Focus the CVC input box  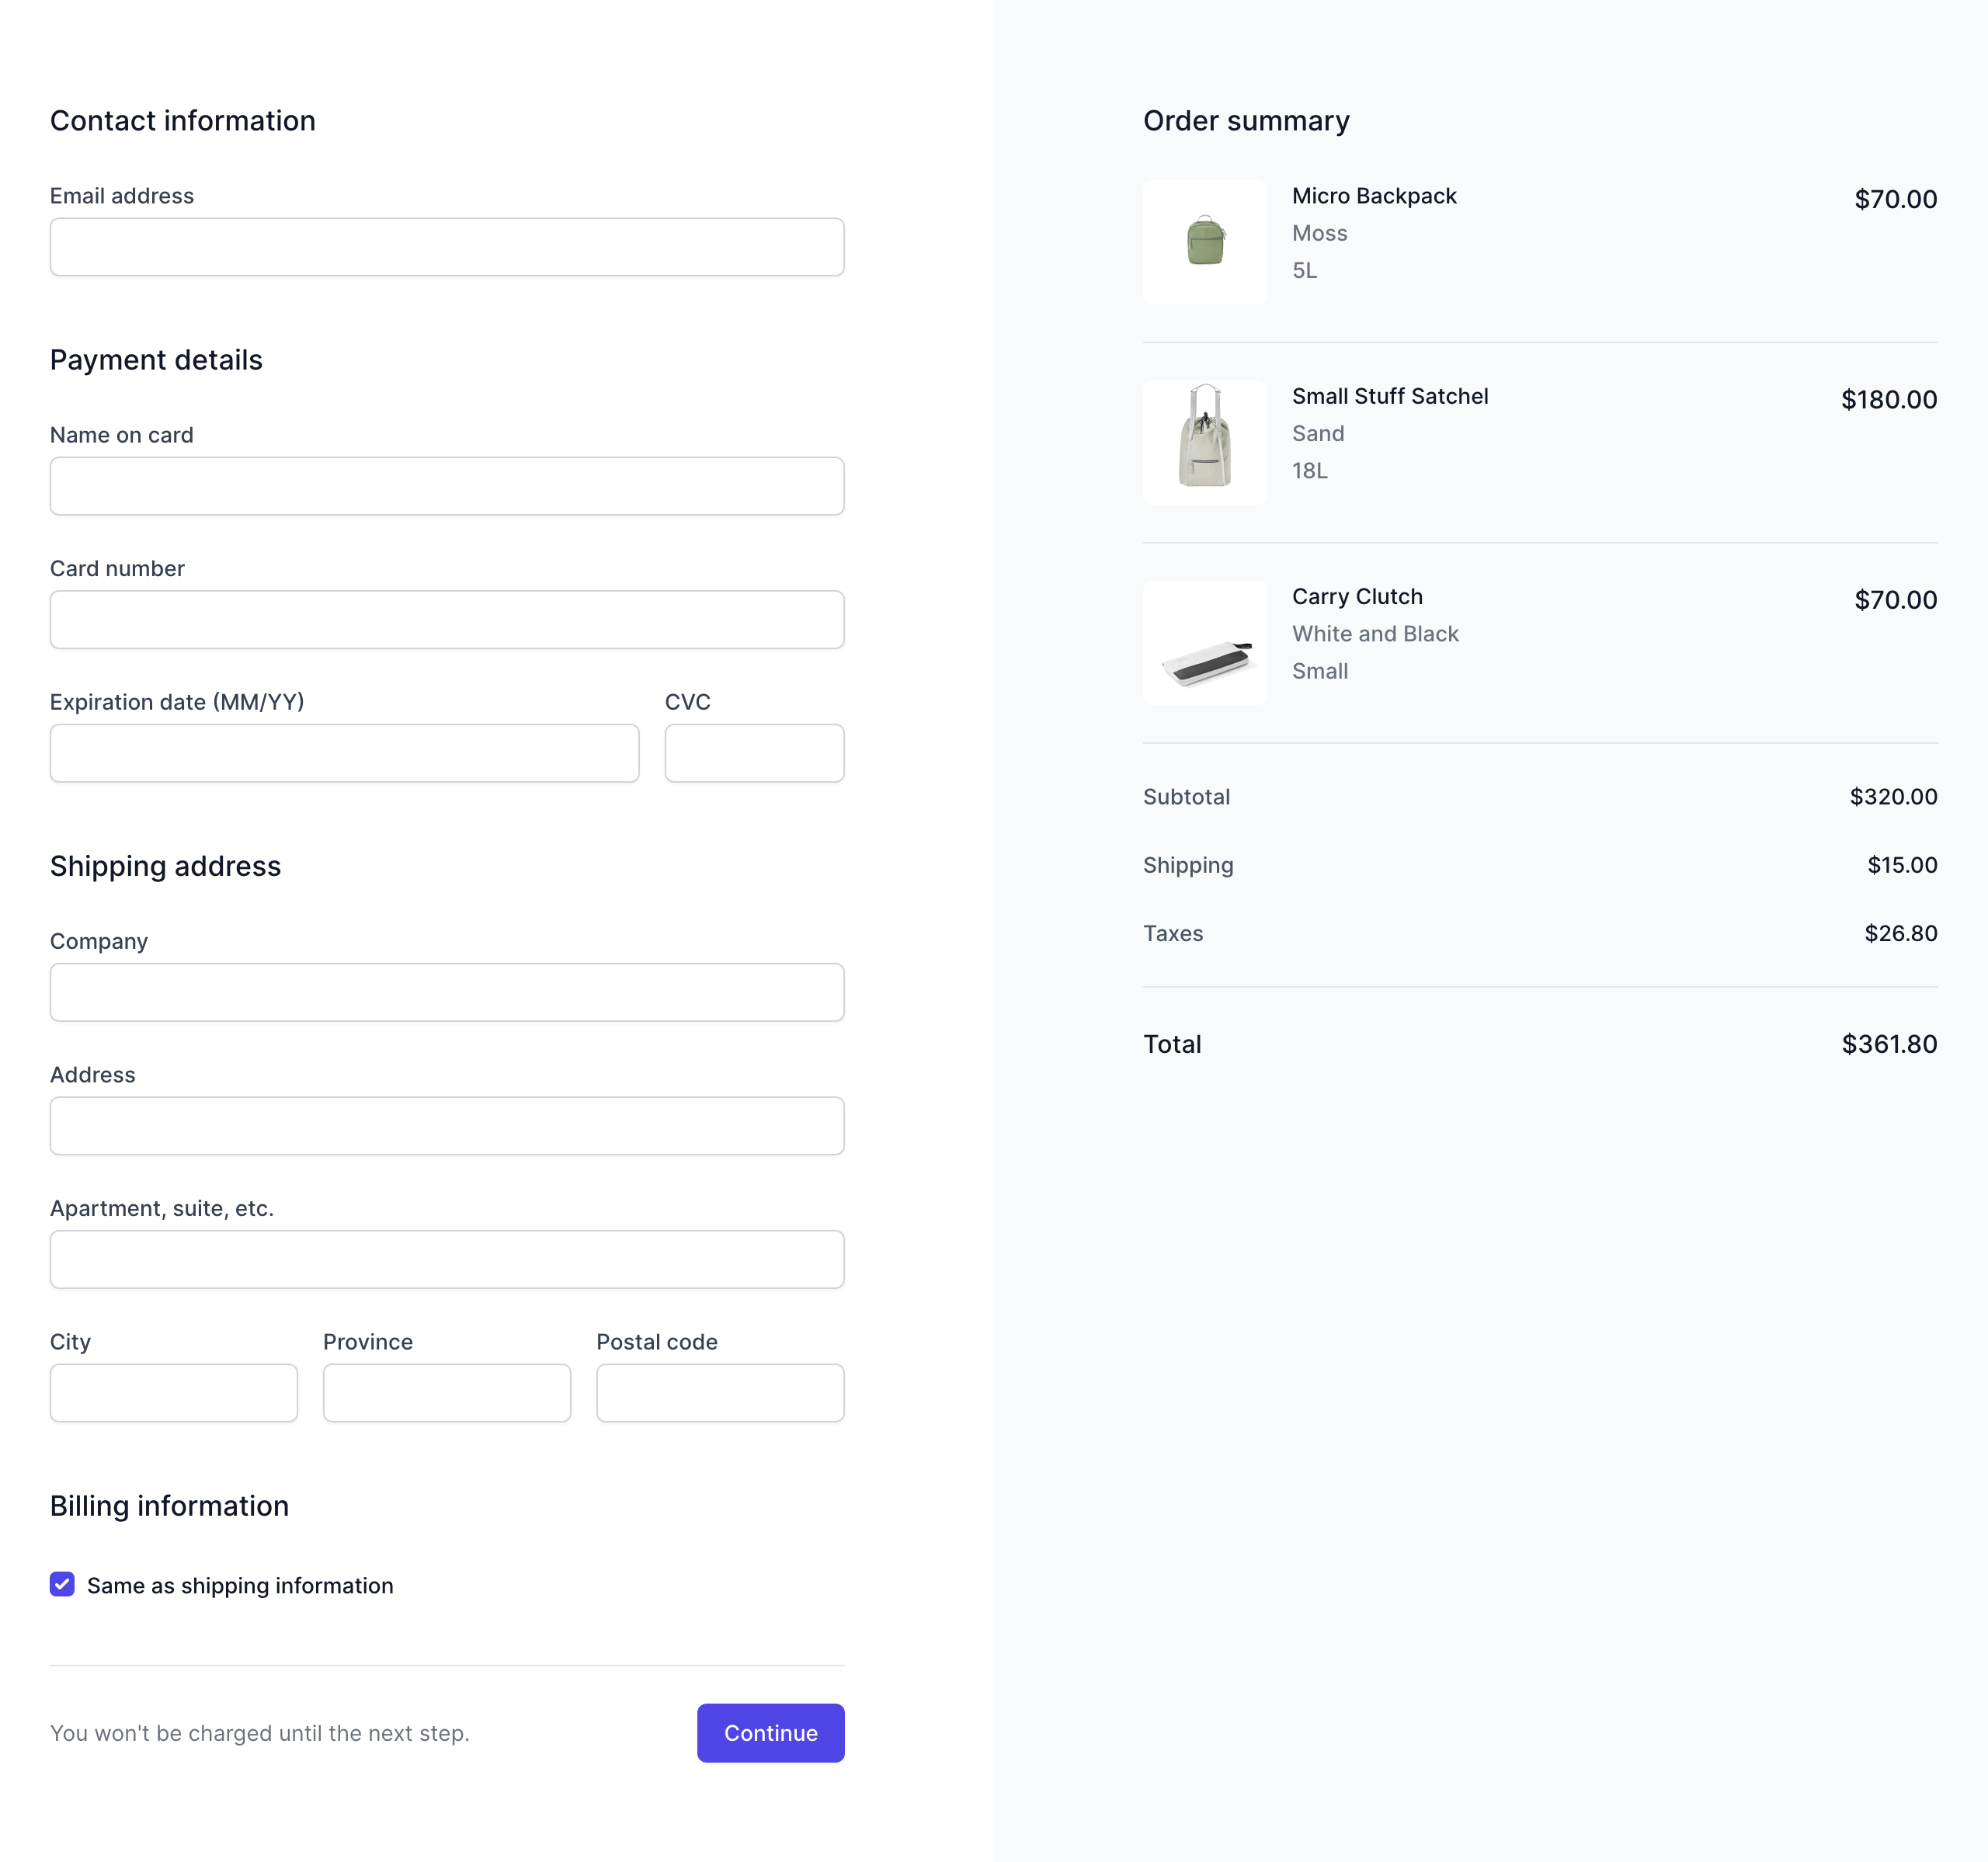pyautogui.click(x=754, y=753)
